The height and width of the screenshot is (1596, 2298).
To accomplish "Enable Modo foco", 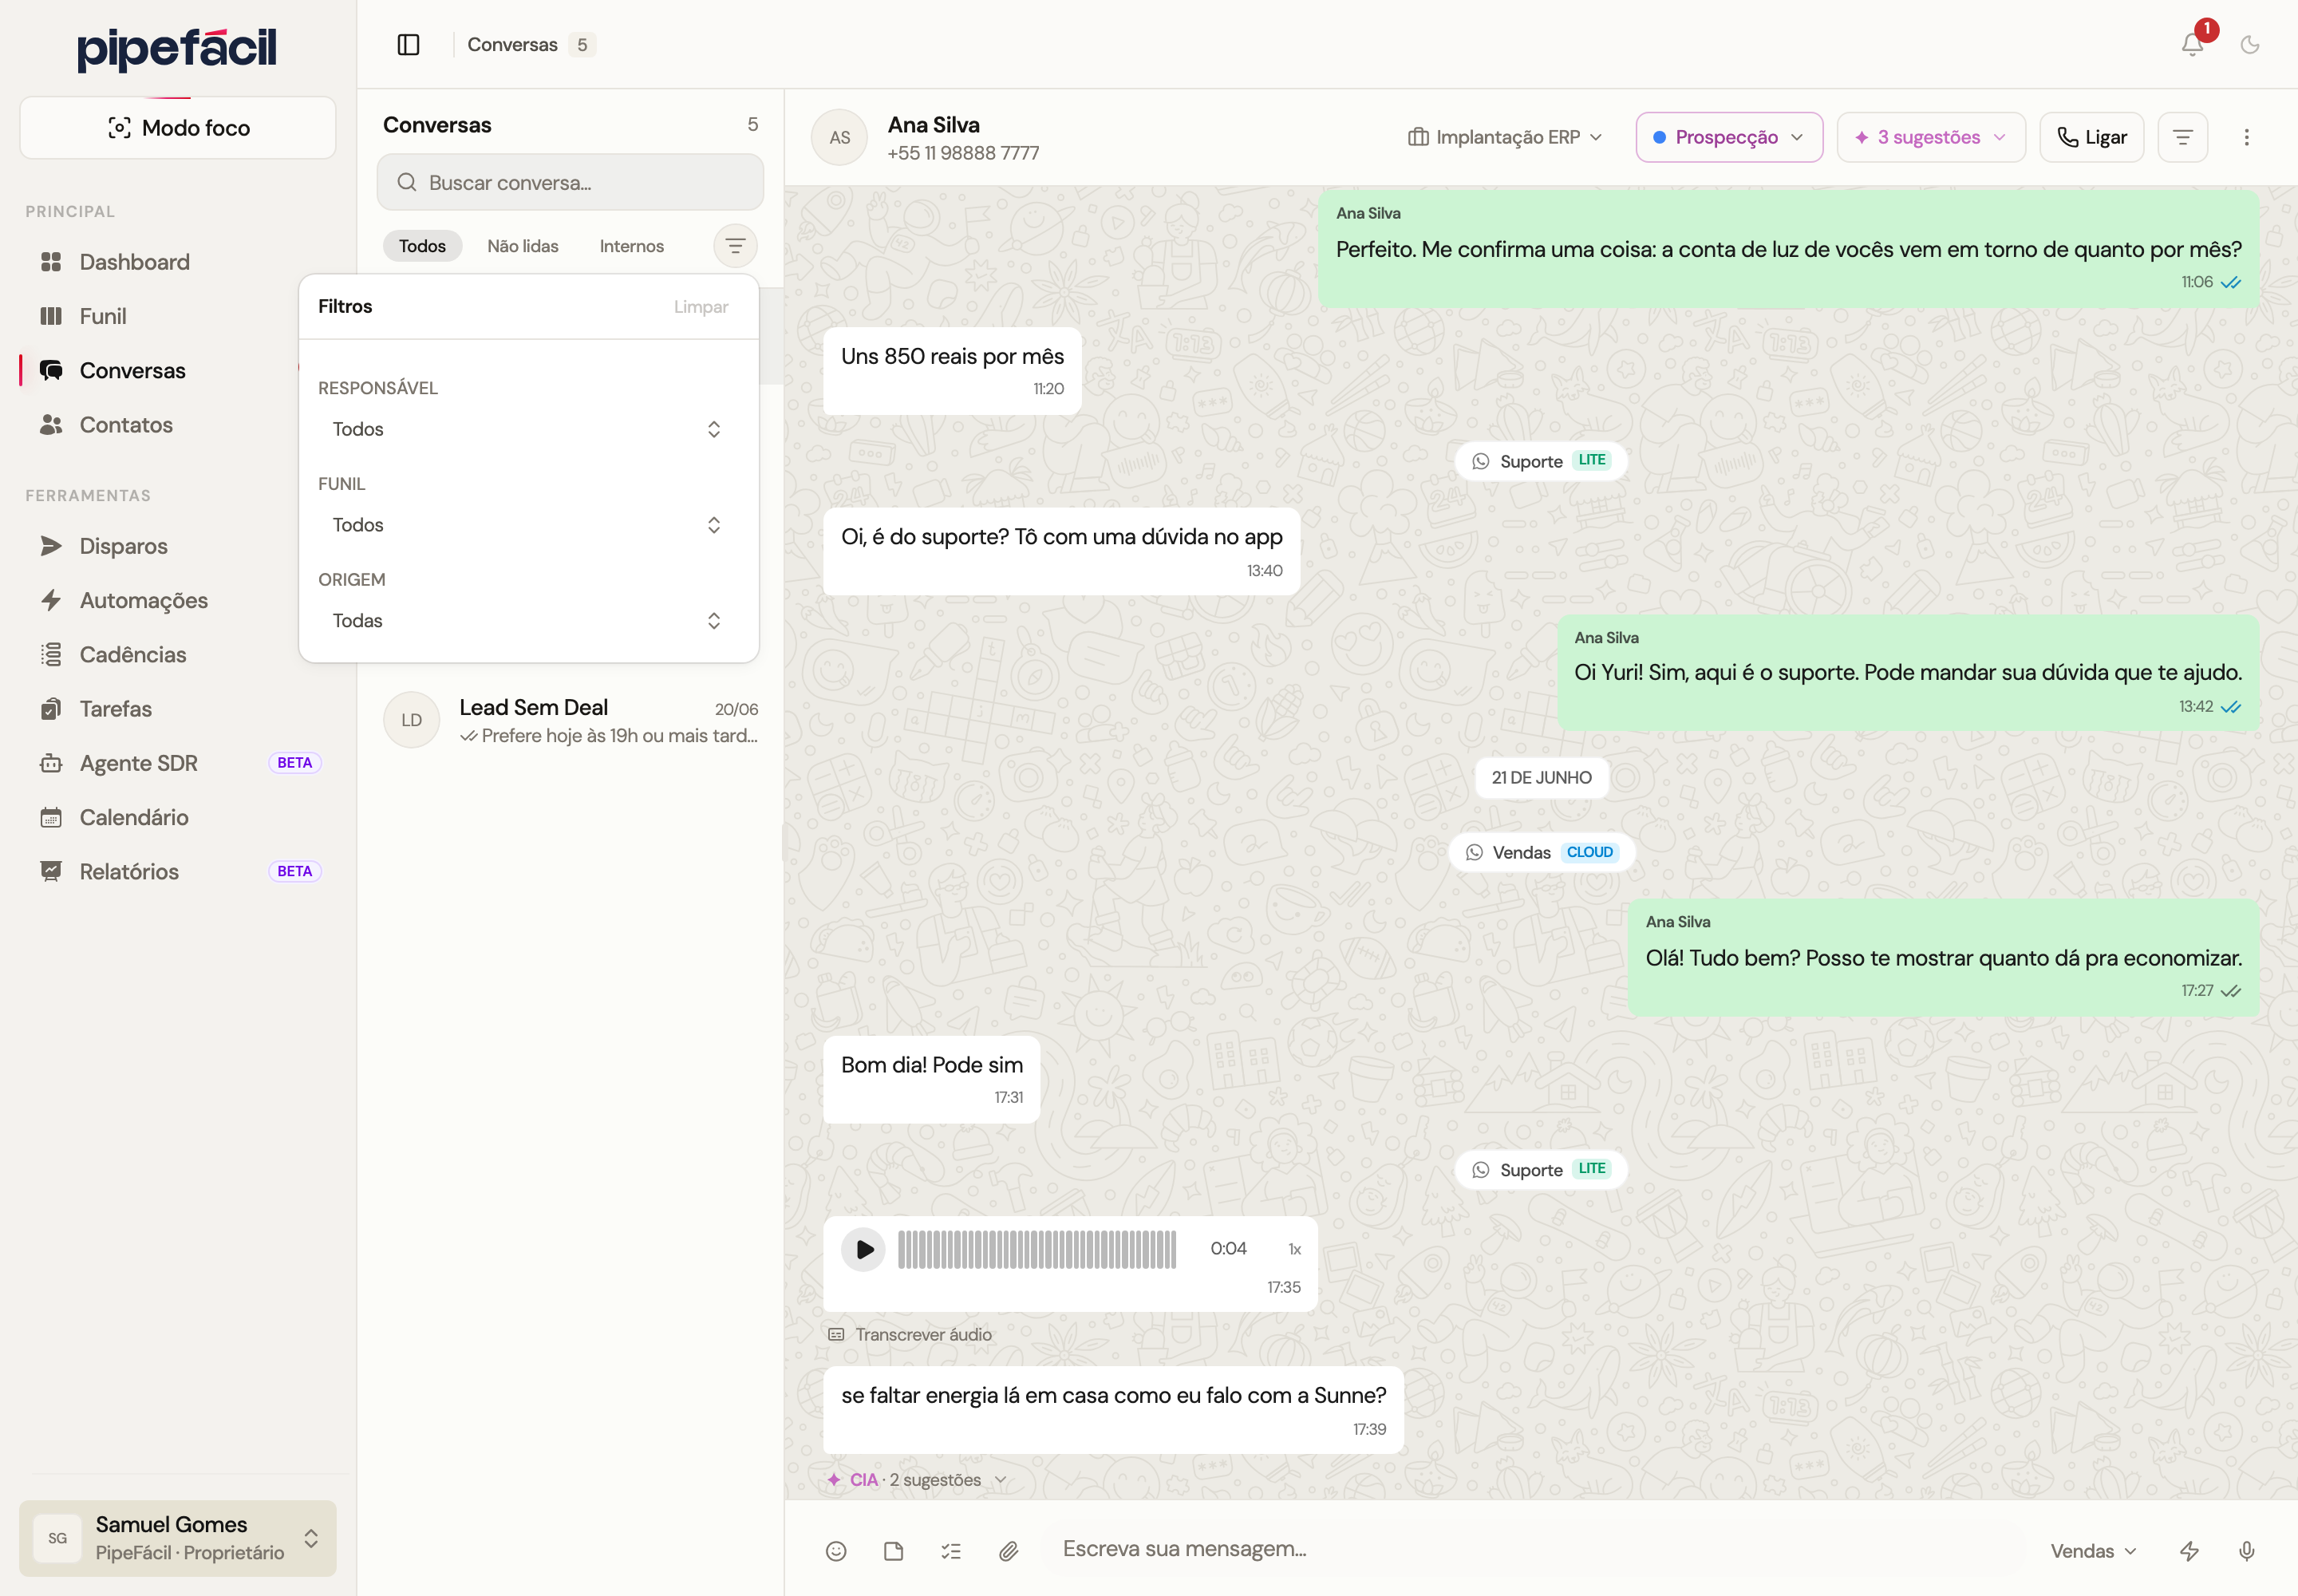I will 178,128.
